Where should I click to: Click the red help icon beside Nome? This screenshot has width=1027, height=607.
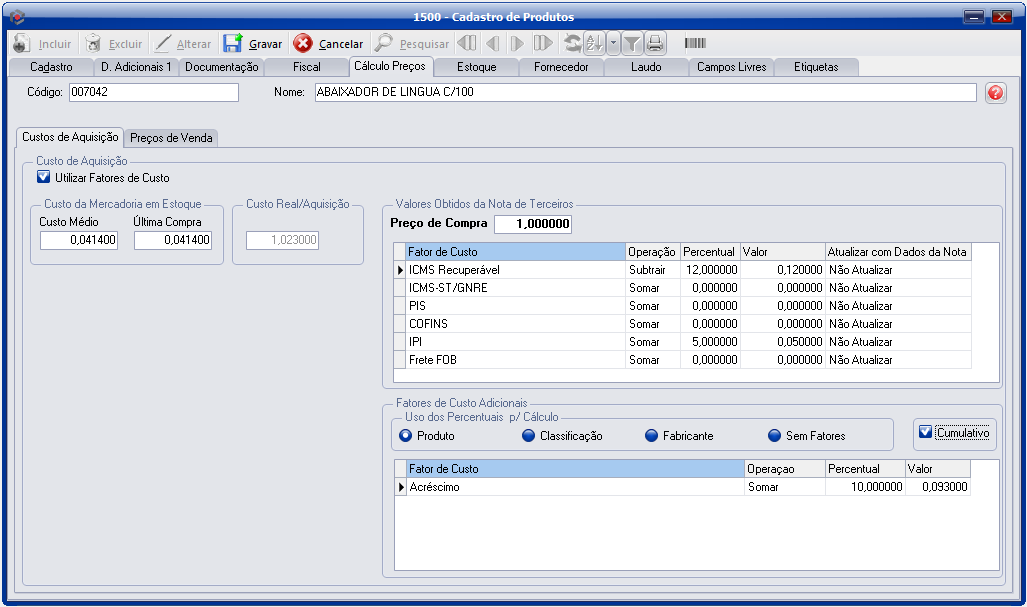tap(995, 93)
